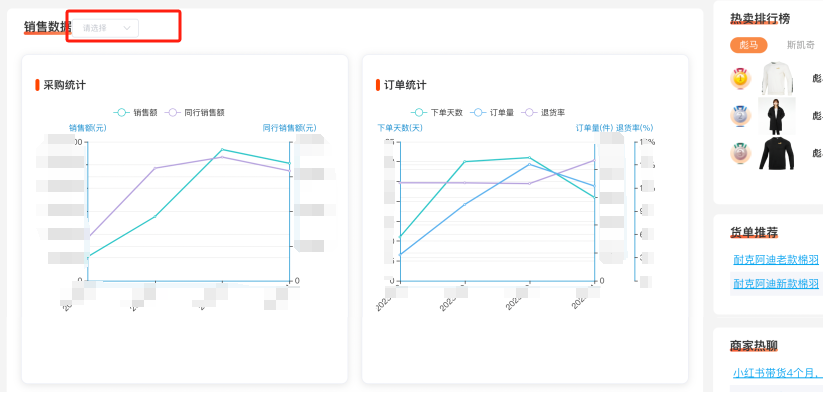Toggle 下单天数 legend in 订单统计 chart

pyautogui.click(x=437, y=112)
